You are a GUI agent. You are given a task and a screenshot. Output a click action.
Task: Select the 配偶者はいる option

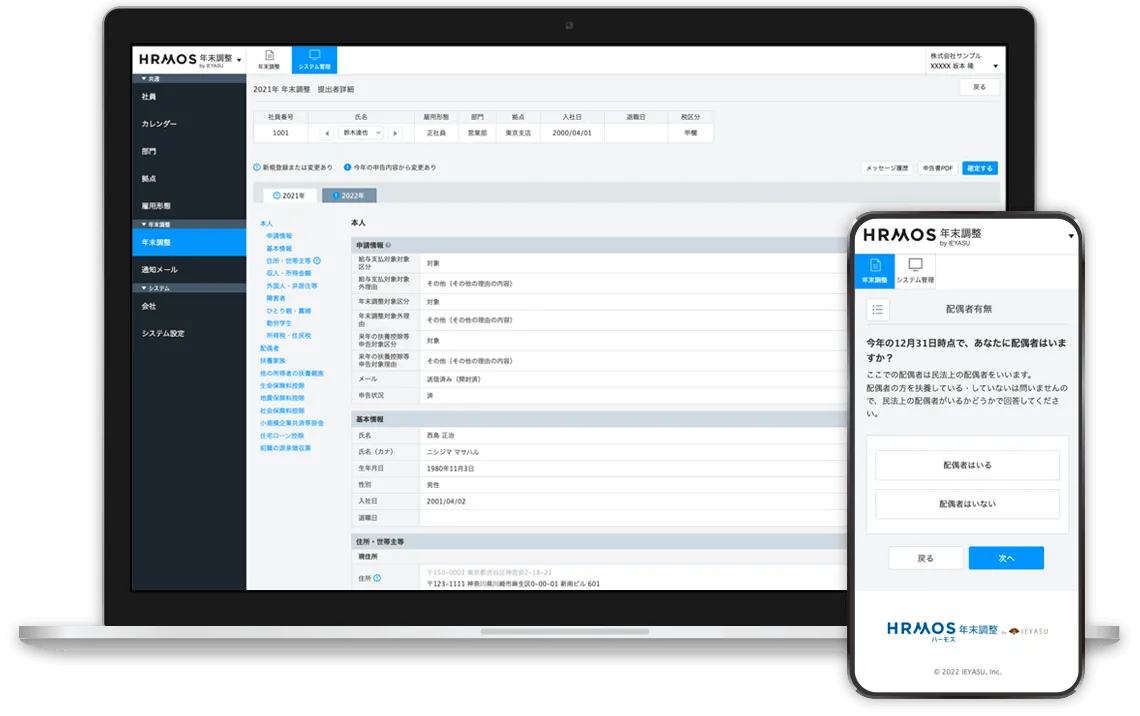coord(967,465)
